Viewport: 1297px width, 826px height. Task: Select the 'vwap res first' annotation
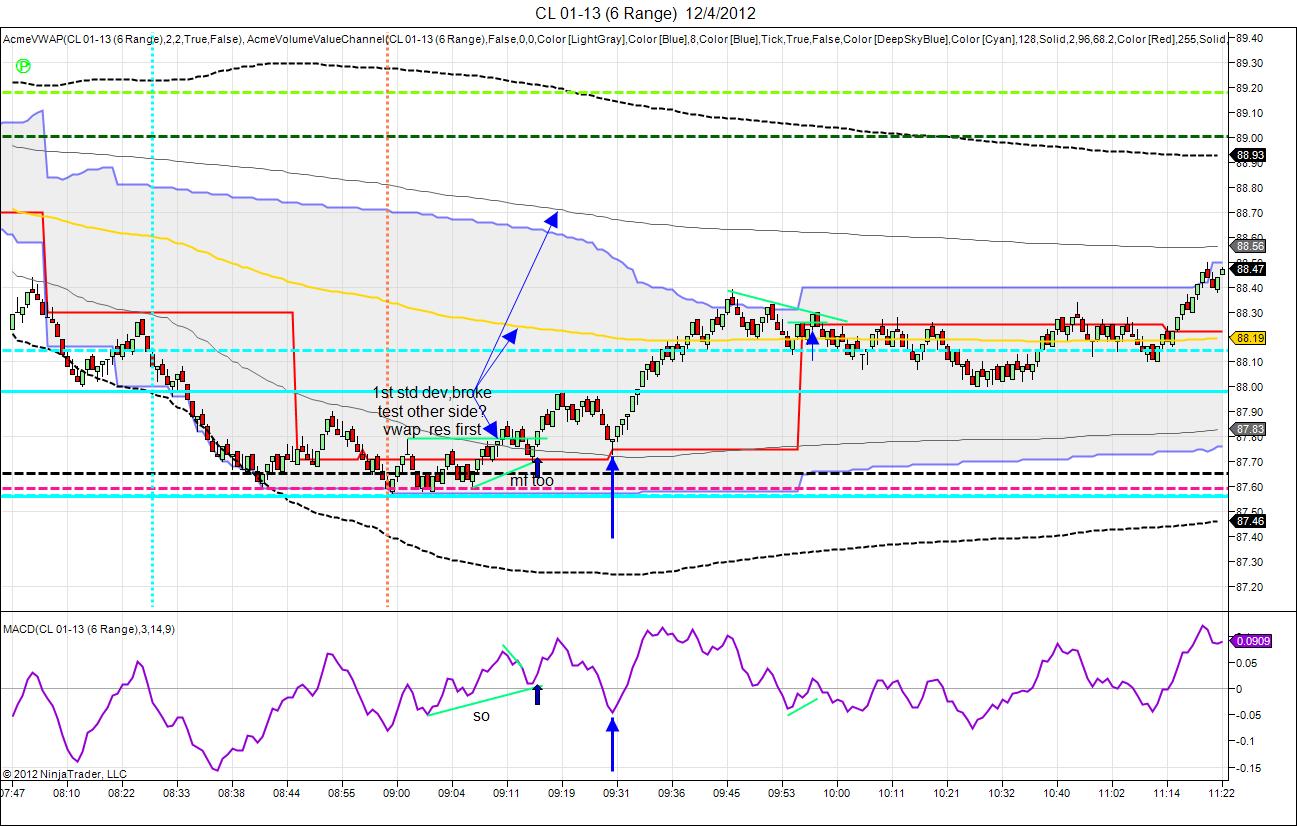(432, 429)
